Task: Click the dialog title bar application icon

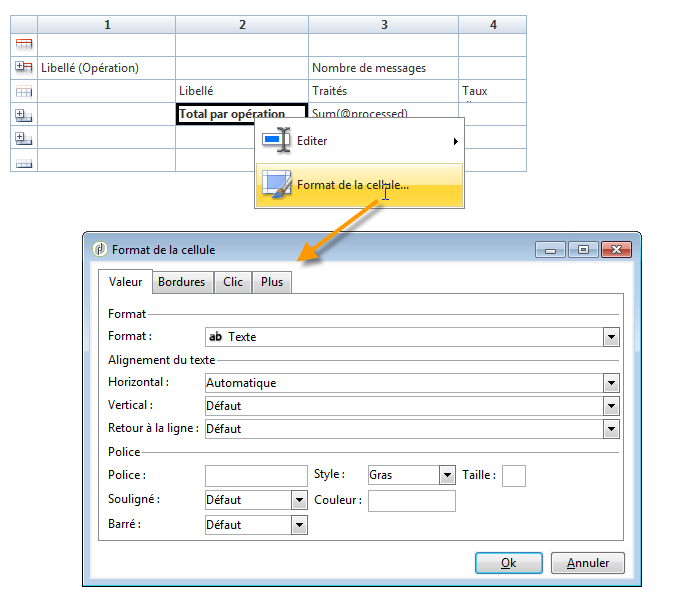Action: tap(100, 249)
